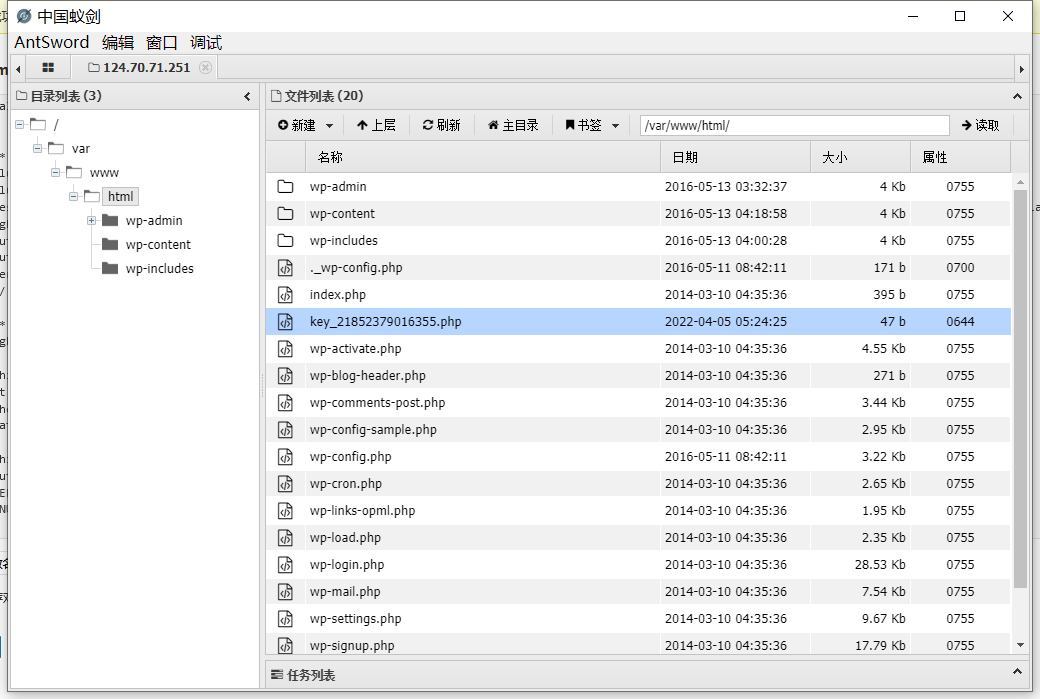Click the wp-login.php file icon
This screenshot has width=1040, height=699.
click(285, 565)
